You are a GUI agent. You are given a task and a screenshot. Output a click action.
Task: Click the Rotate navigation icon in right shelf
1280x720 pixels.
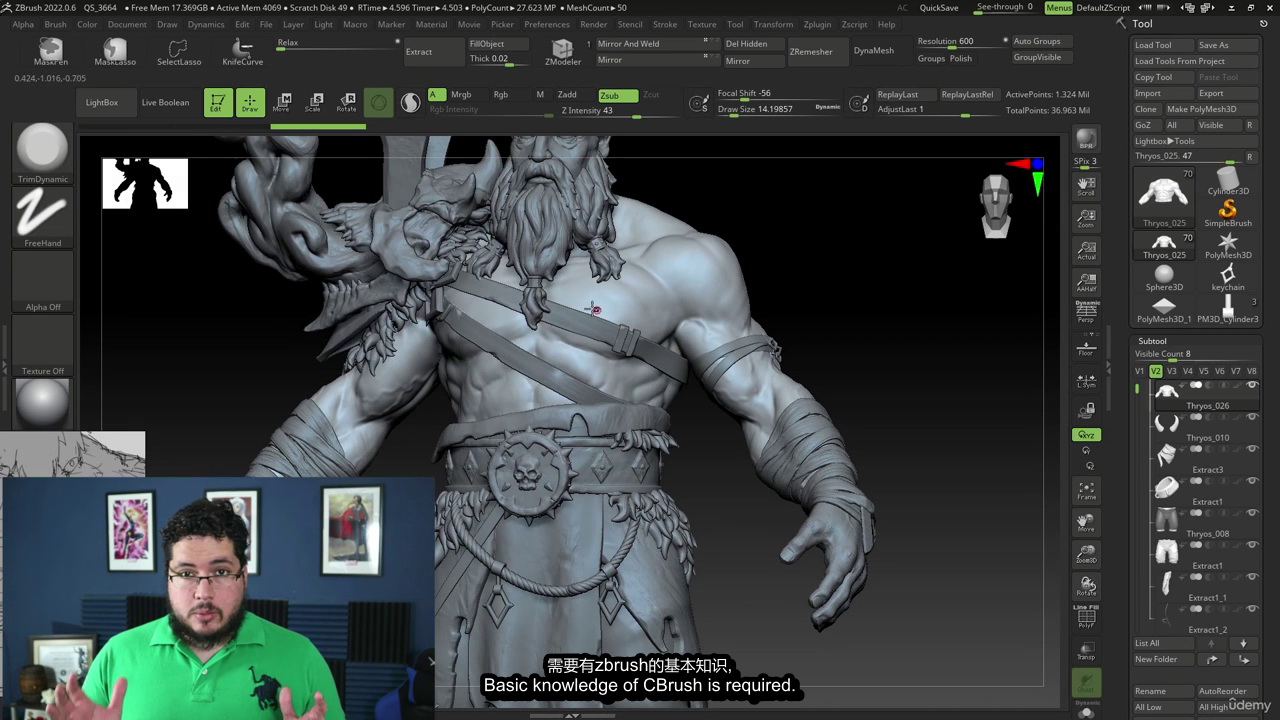[x=1086, y=586]
